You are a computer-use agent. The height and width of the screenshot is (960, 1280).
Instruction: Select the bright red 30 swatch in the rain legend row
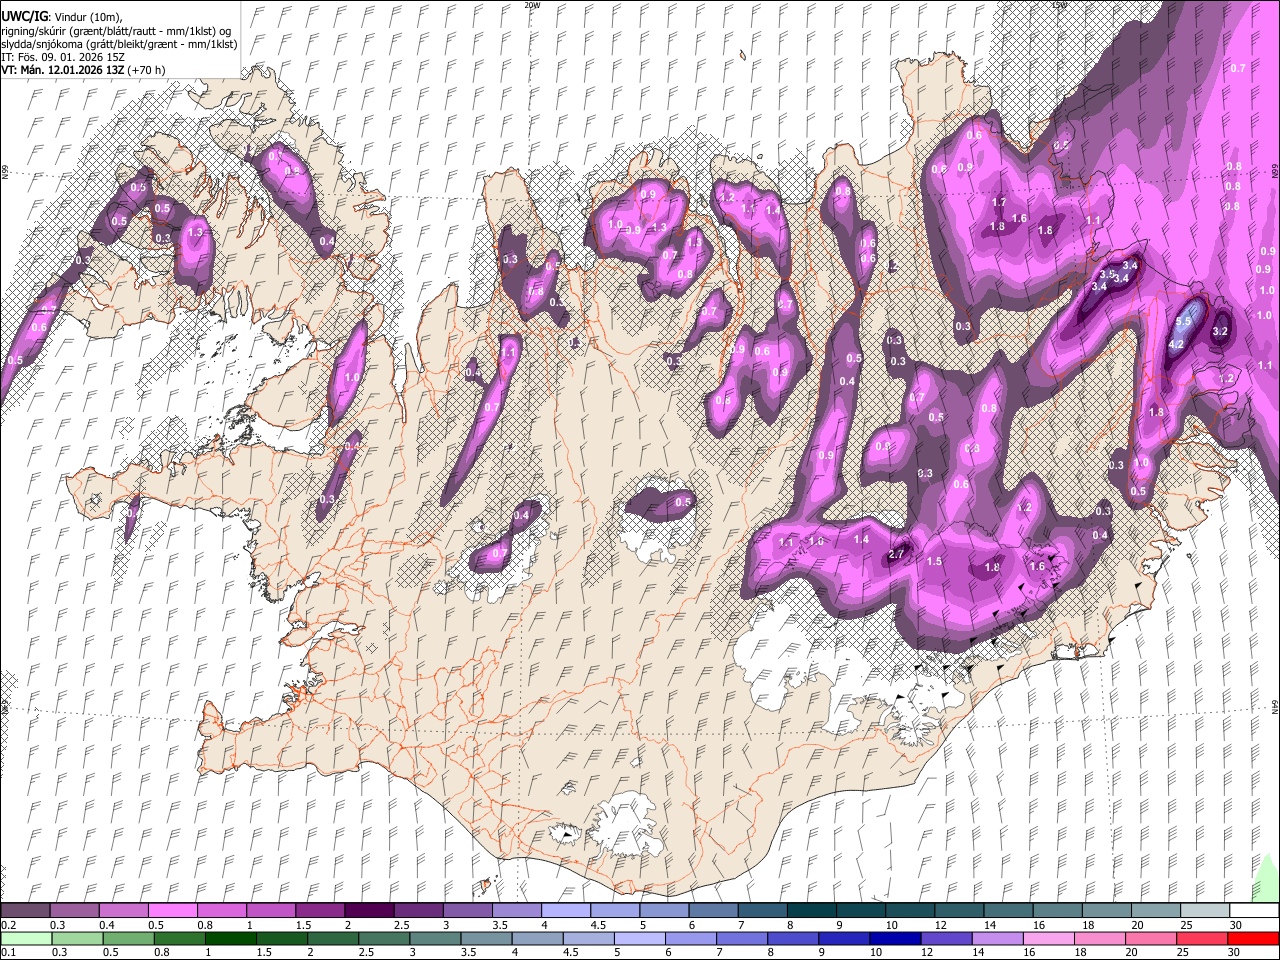(1254, 938)
